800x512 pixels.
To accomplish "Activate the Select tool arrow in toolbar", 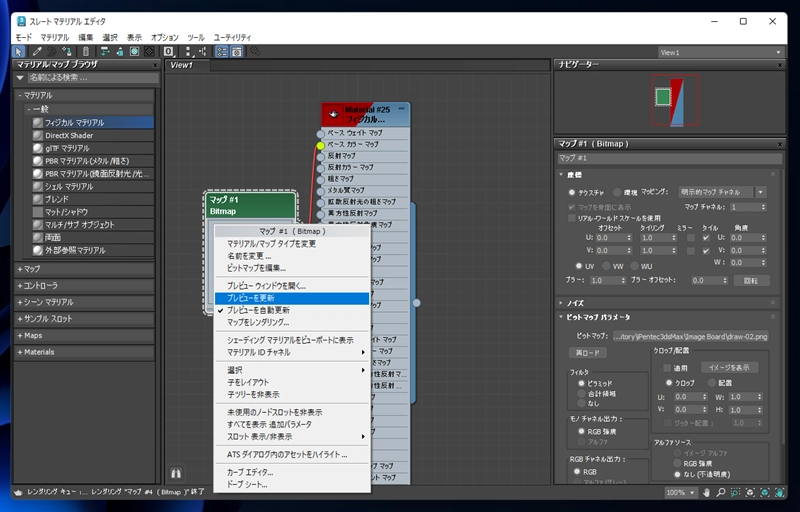I will 18,52.
